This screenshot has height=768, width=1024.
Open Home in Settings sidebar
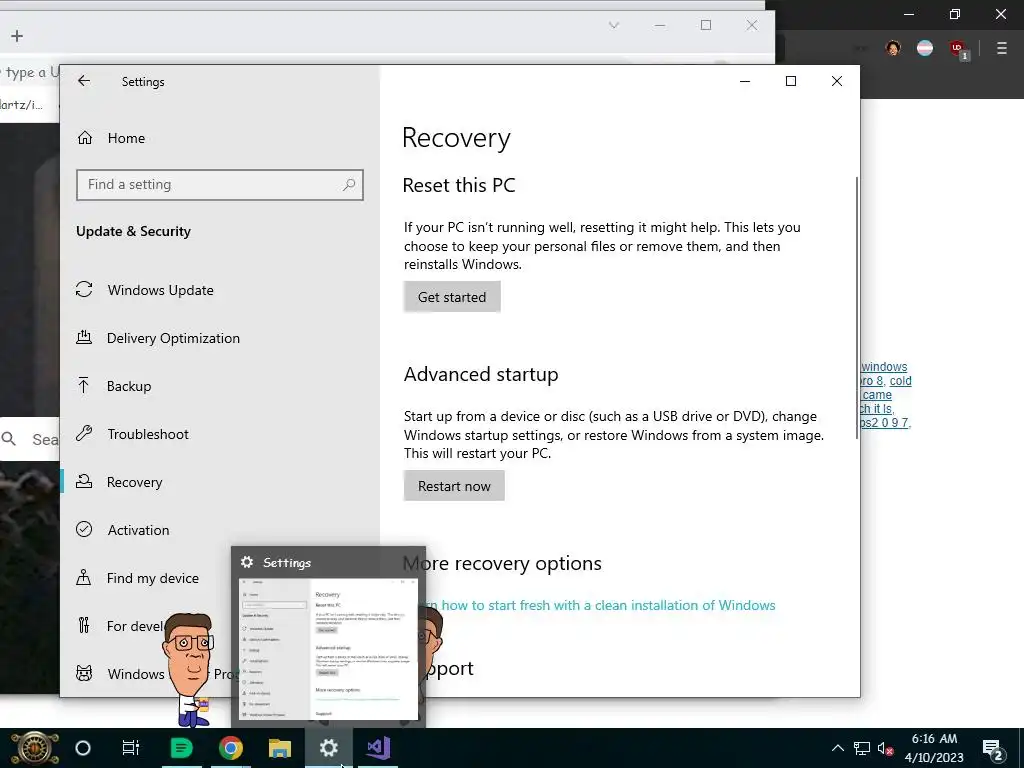coord(126,138)
